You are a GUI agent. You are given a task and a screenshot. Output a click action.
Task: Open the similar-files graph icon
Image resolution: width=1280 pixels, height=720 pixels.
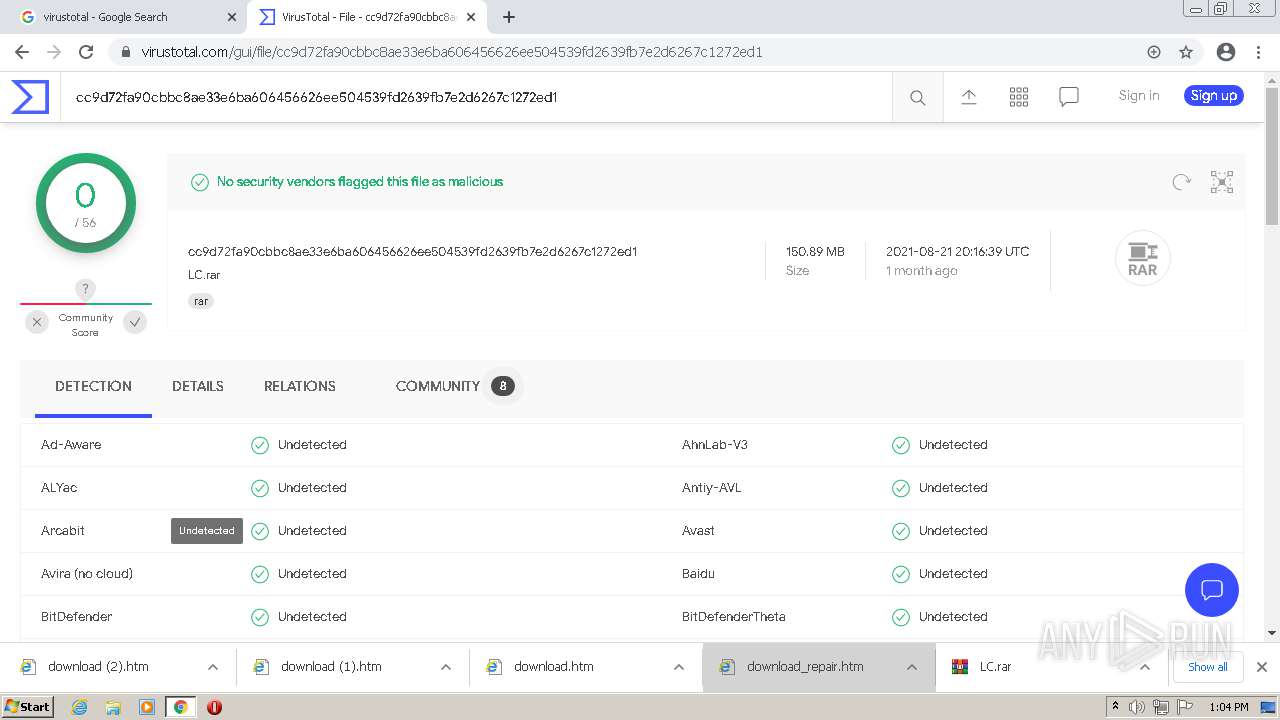pyautogui.click(x=1222, y=182)
